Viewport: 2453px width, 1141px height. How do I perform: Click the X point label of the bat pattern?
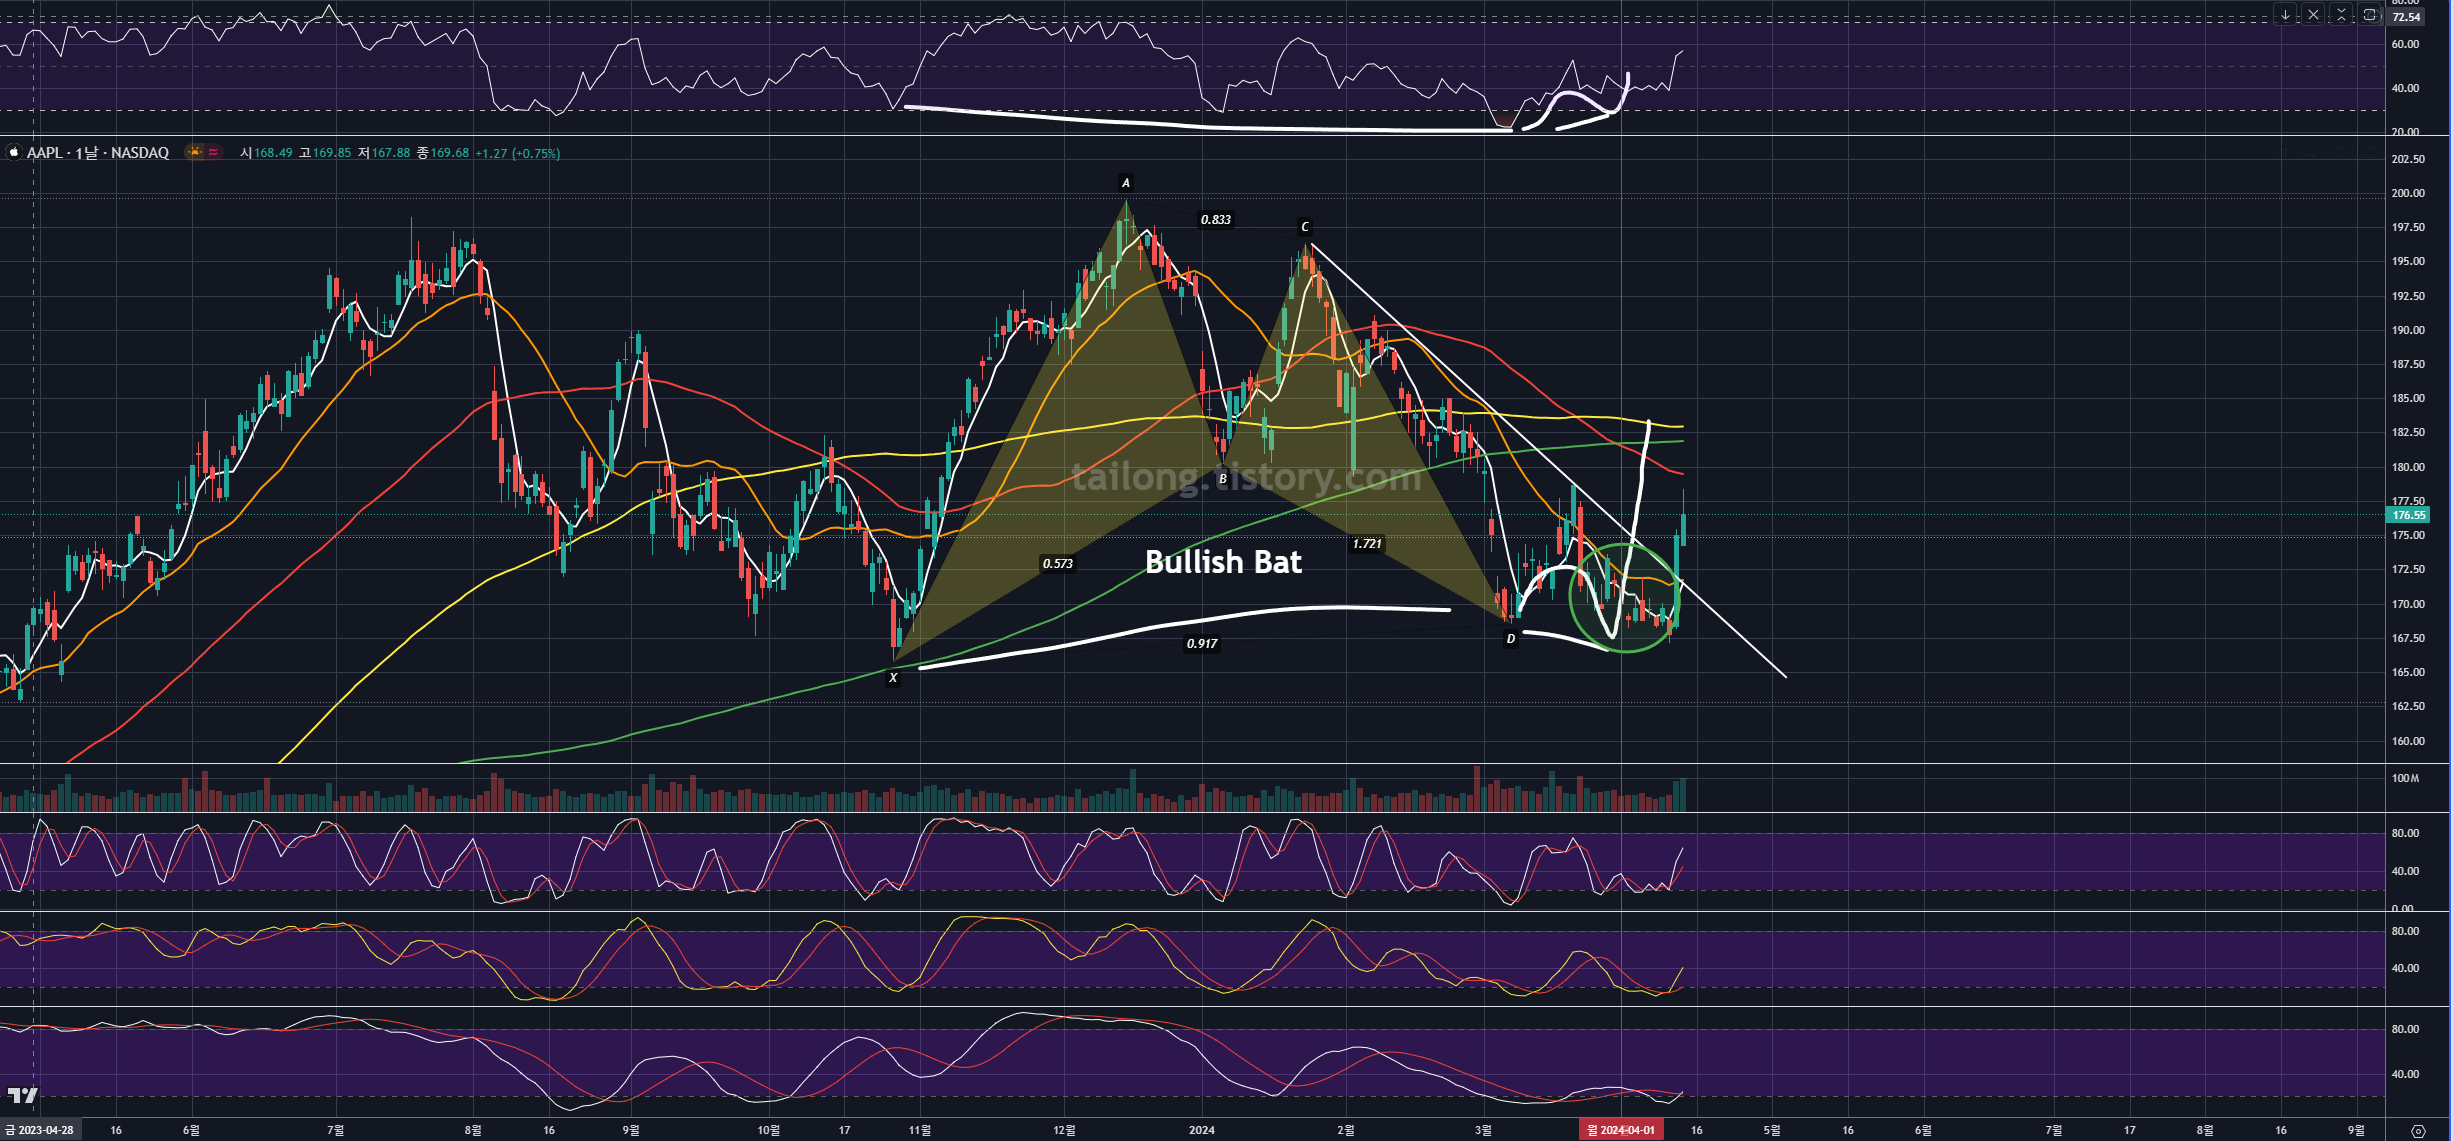point(893,678)
